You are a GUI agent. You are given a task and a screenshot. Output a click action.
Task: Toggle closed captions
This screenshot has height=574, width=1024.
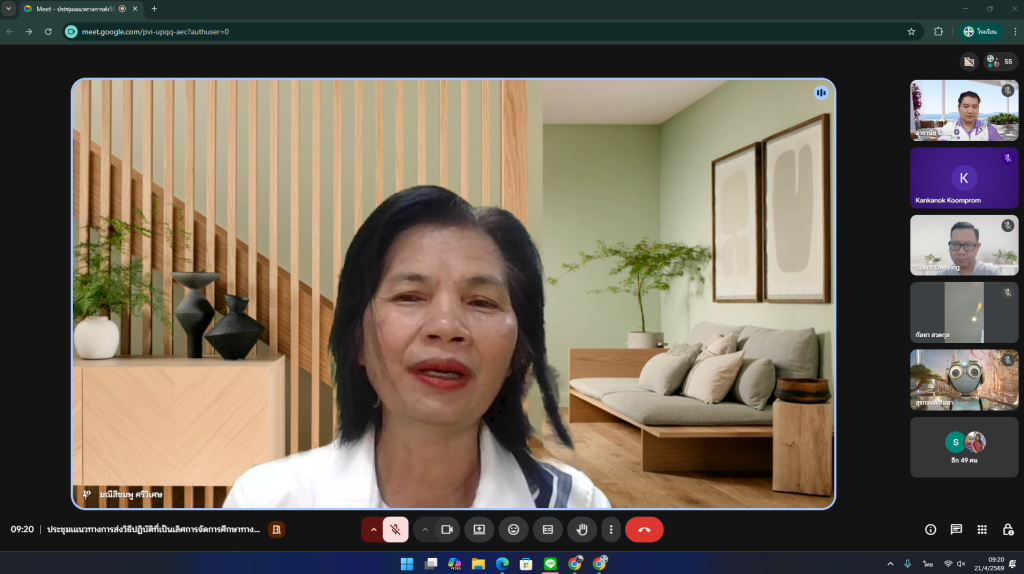coord(547,529)
